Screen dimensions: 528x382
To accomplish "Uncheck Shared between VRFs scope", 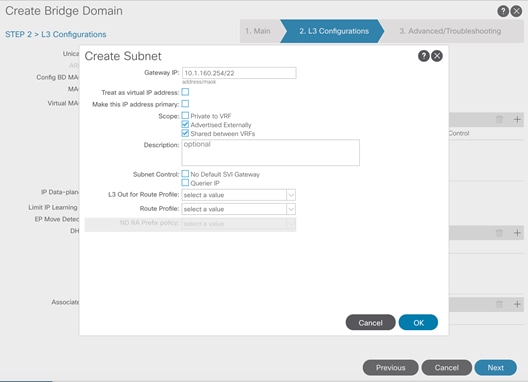I will point(185,133).
